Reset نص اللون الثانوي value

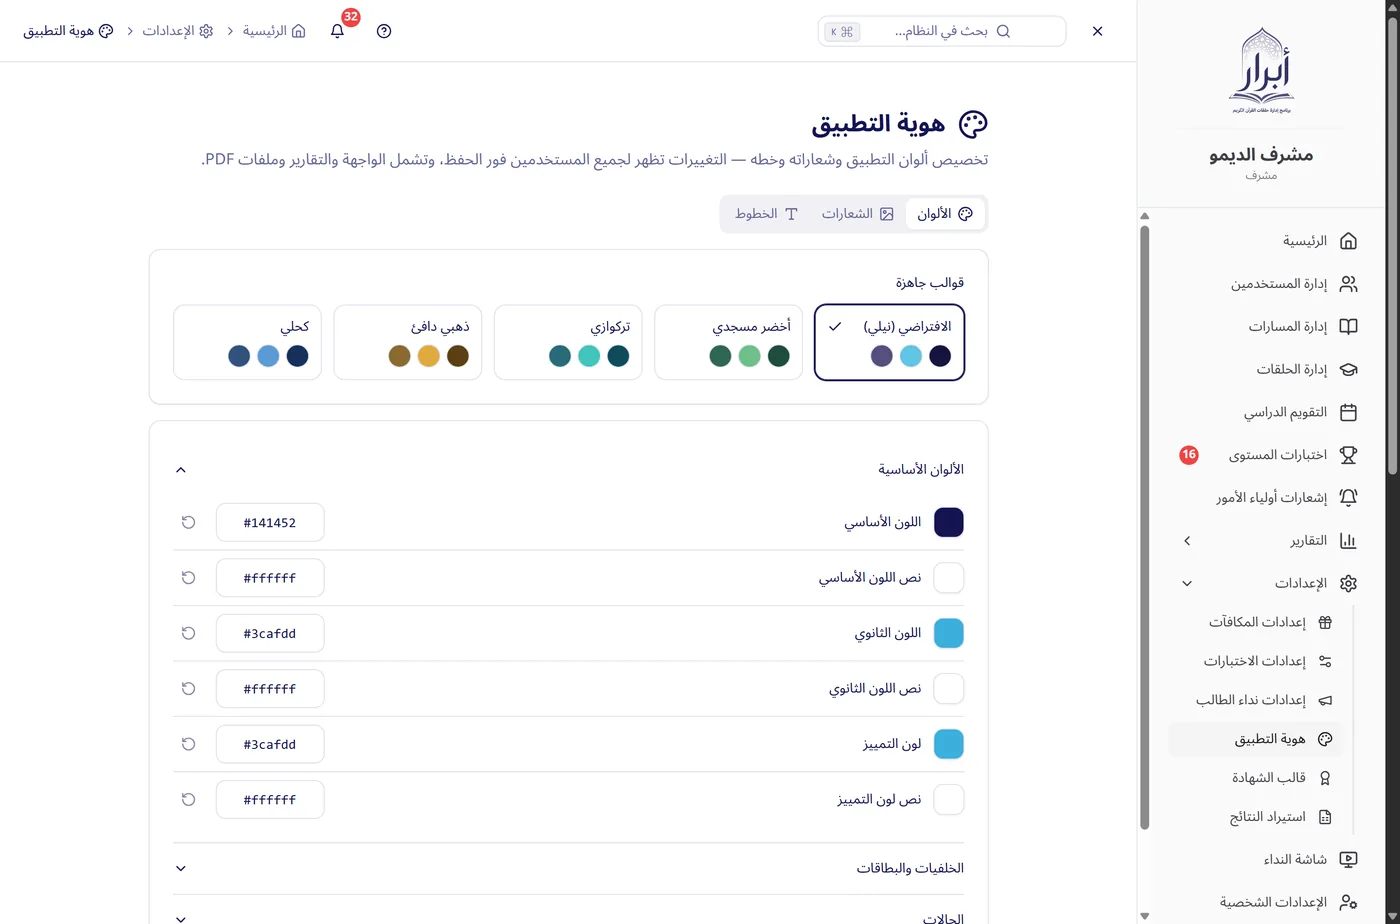tap(188, 689)
